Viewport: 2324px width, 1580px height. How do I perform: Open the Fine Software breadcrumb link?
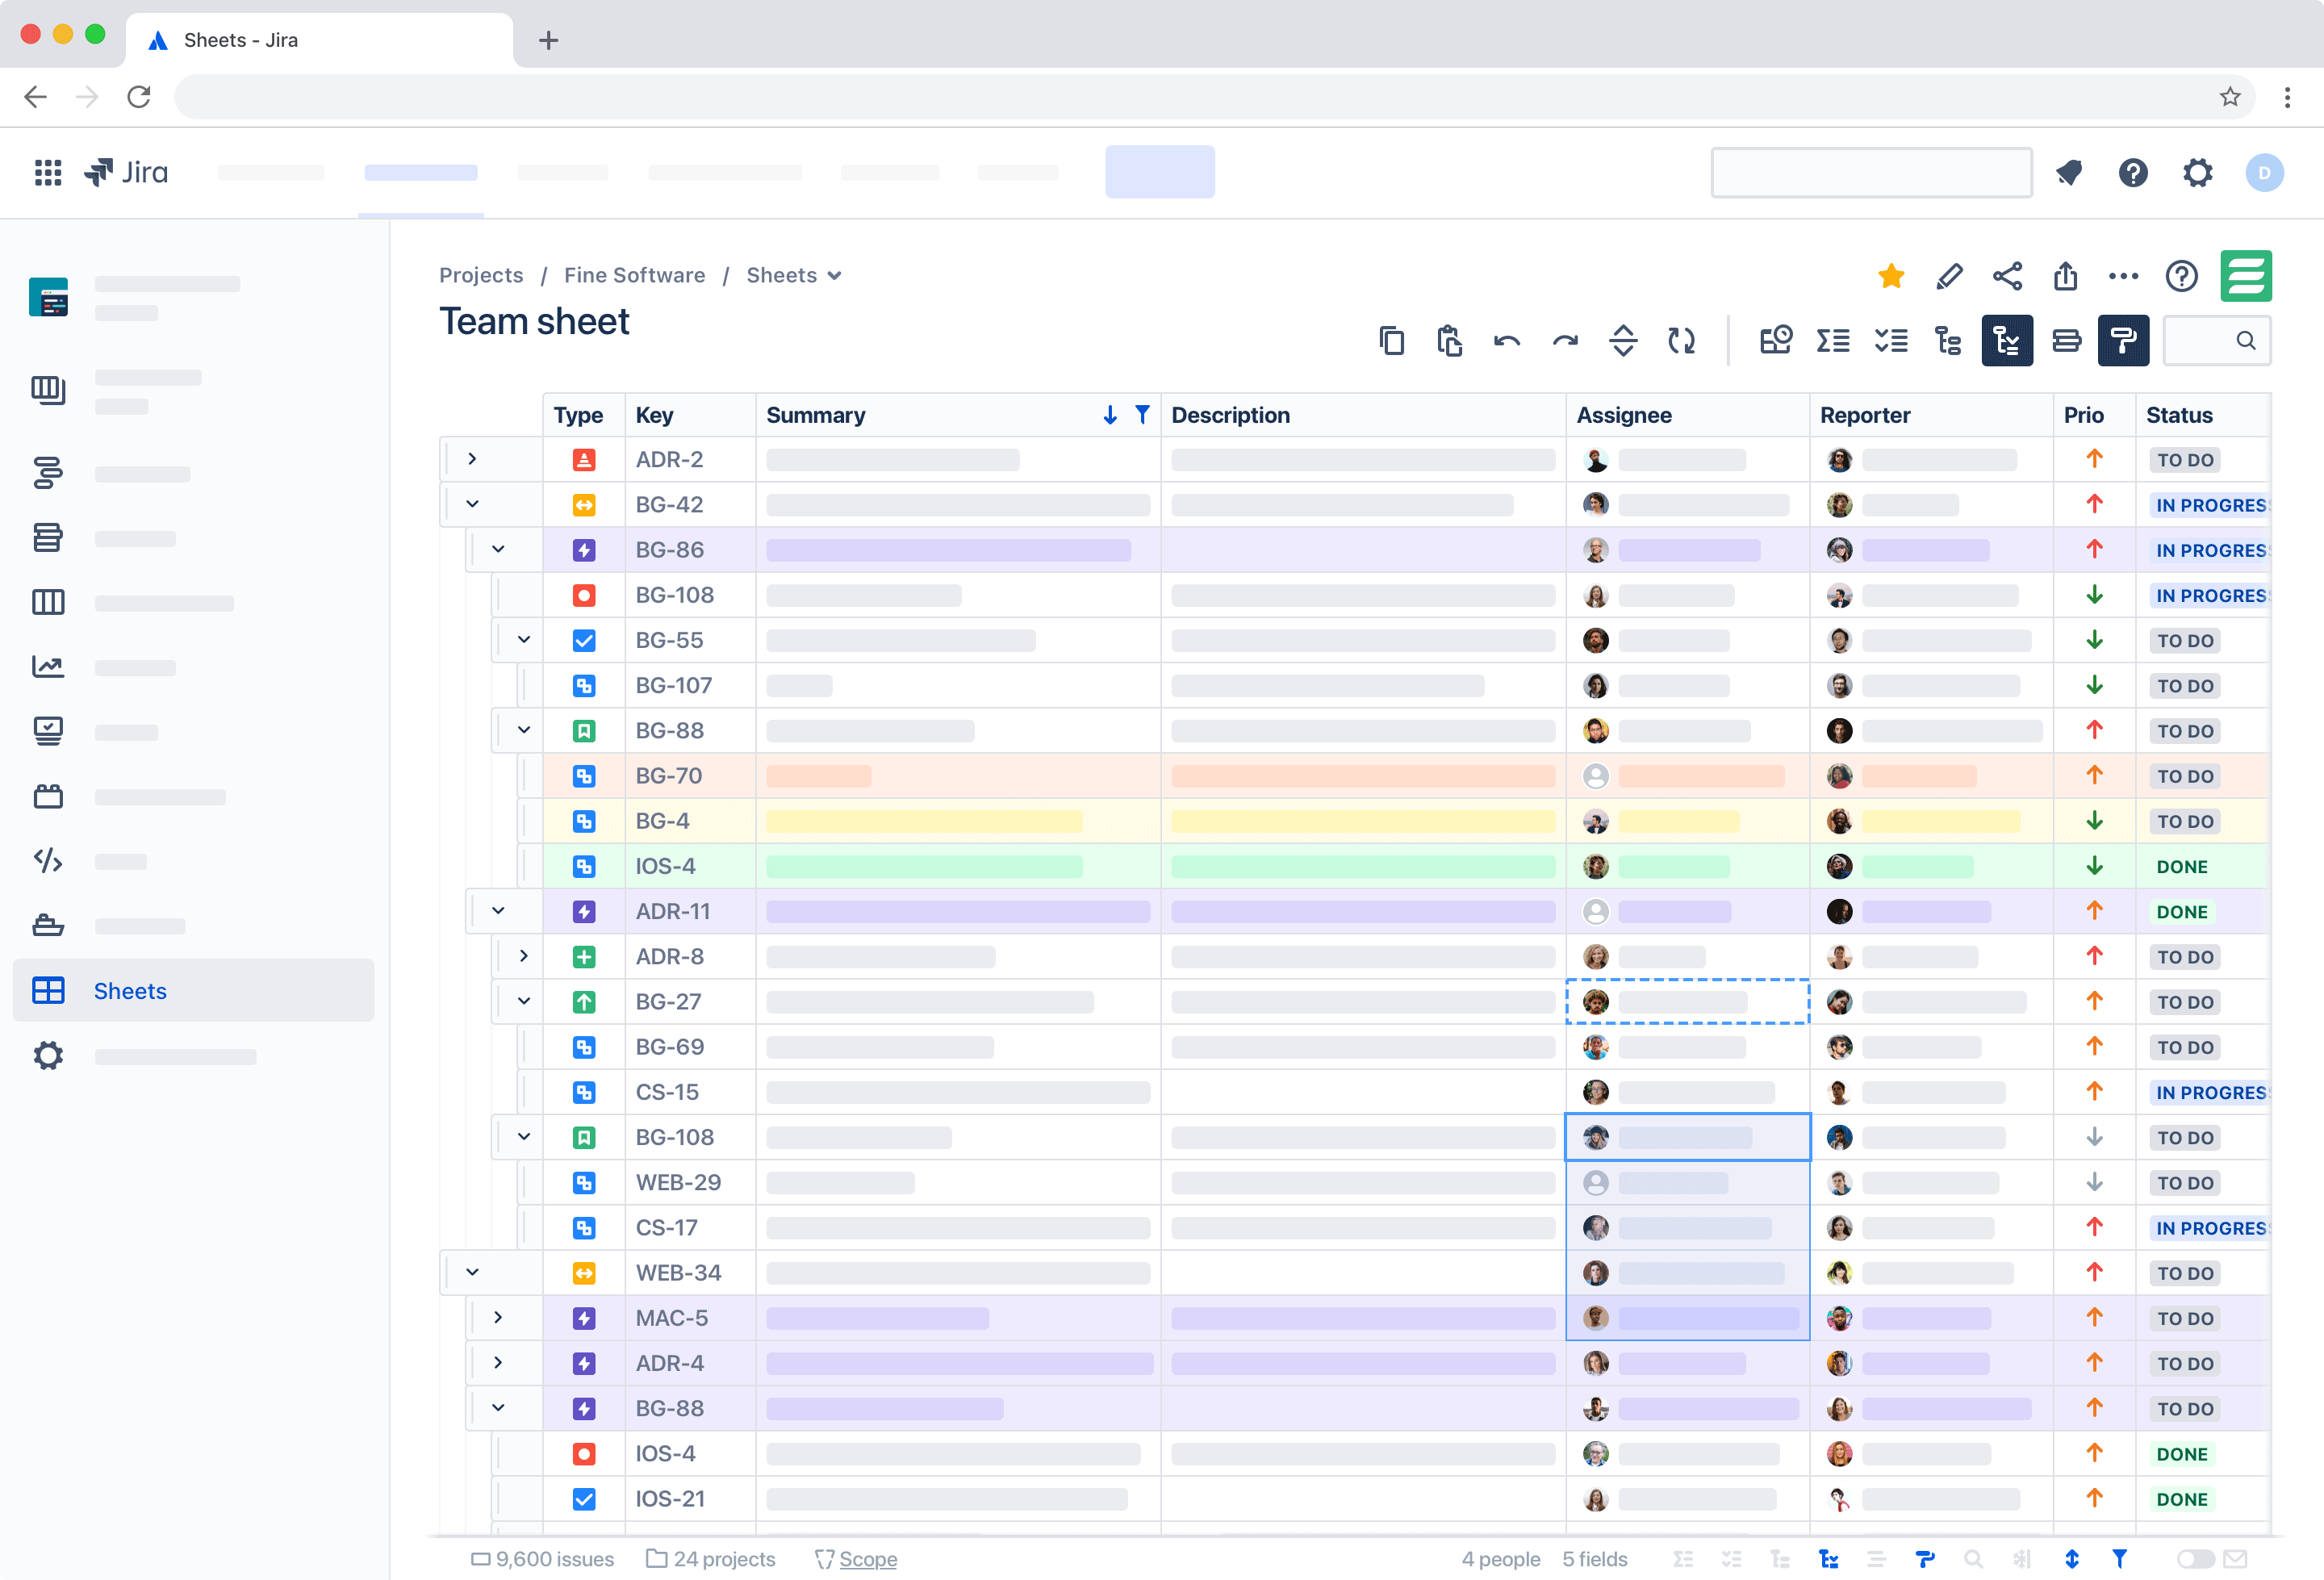click(634, 276)
